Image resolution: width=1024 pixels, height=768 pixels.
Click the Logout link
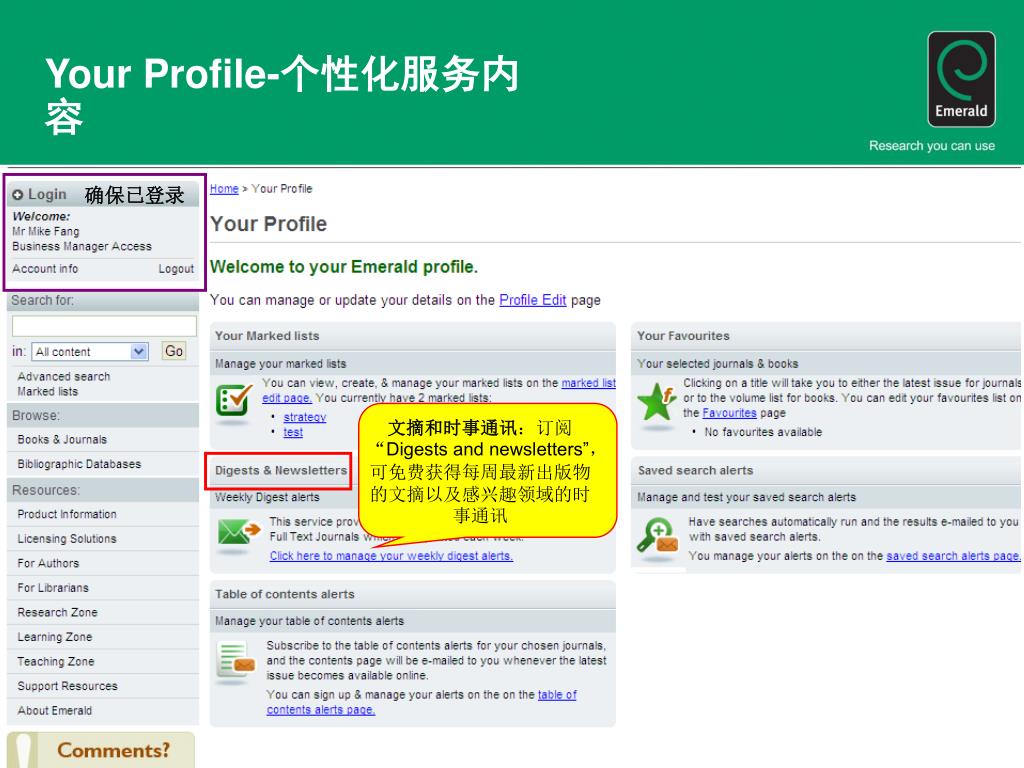(176, 268)
